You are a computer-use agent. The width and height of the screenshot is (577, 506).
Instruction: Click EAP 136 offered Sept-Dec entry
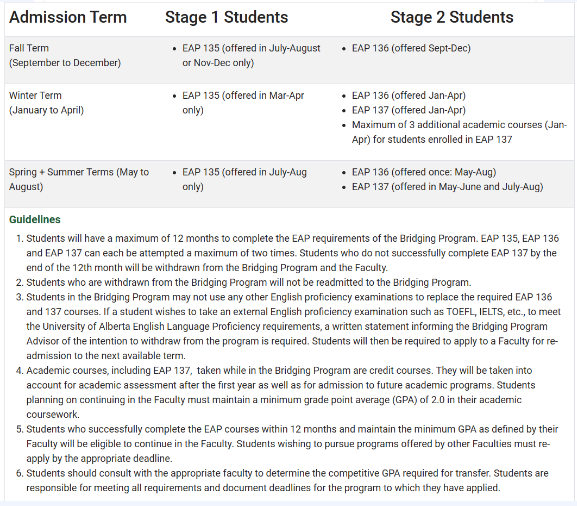tap(411, 48)
